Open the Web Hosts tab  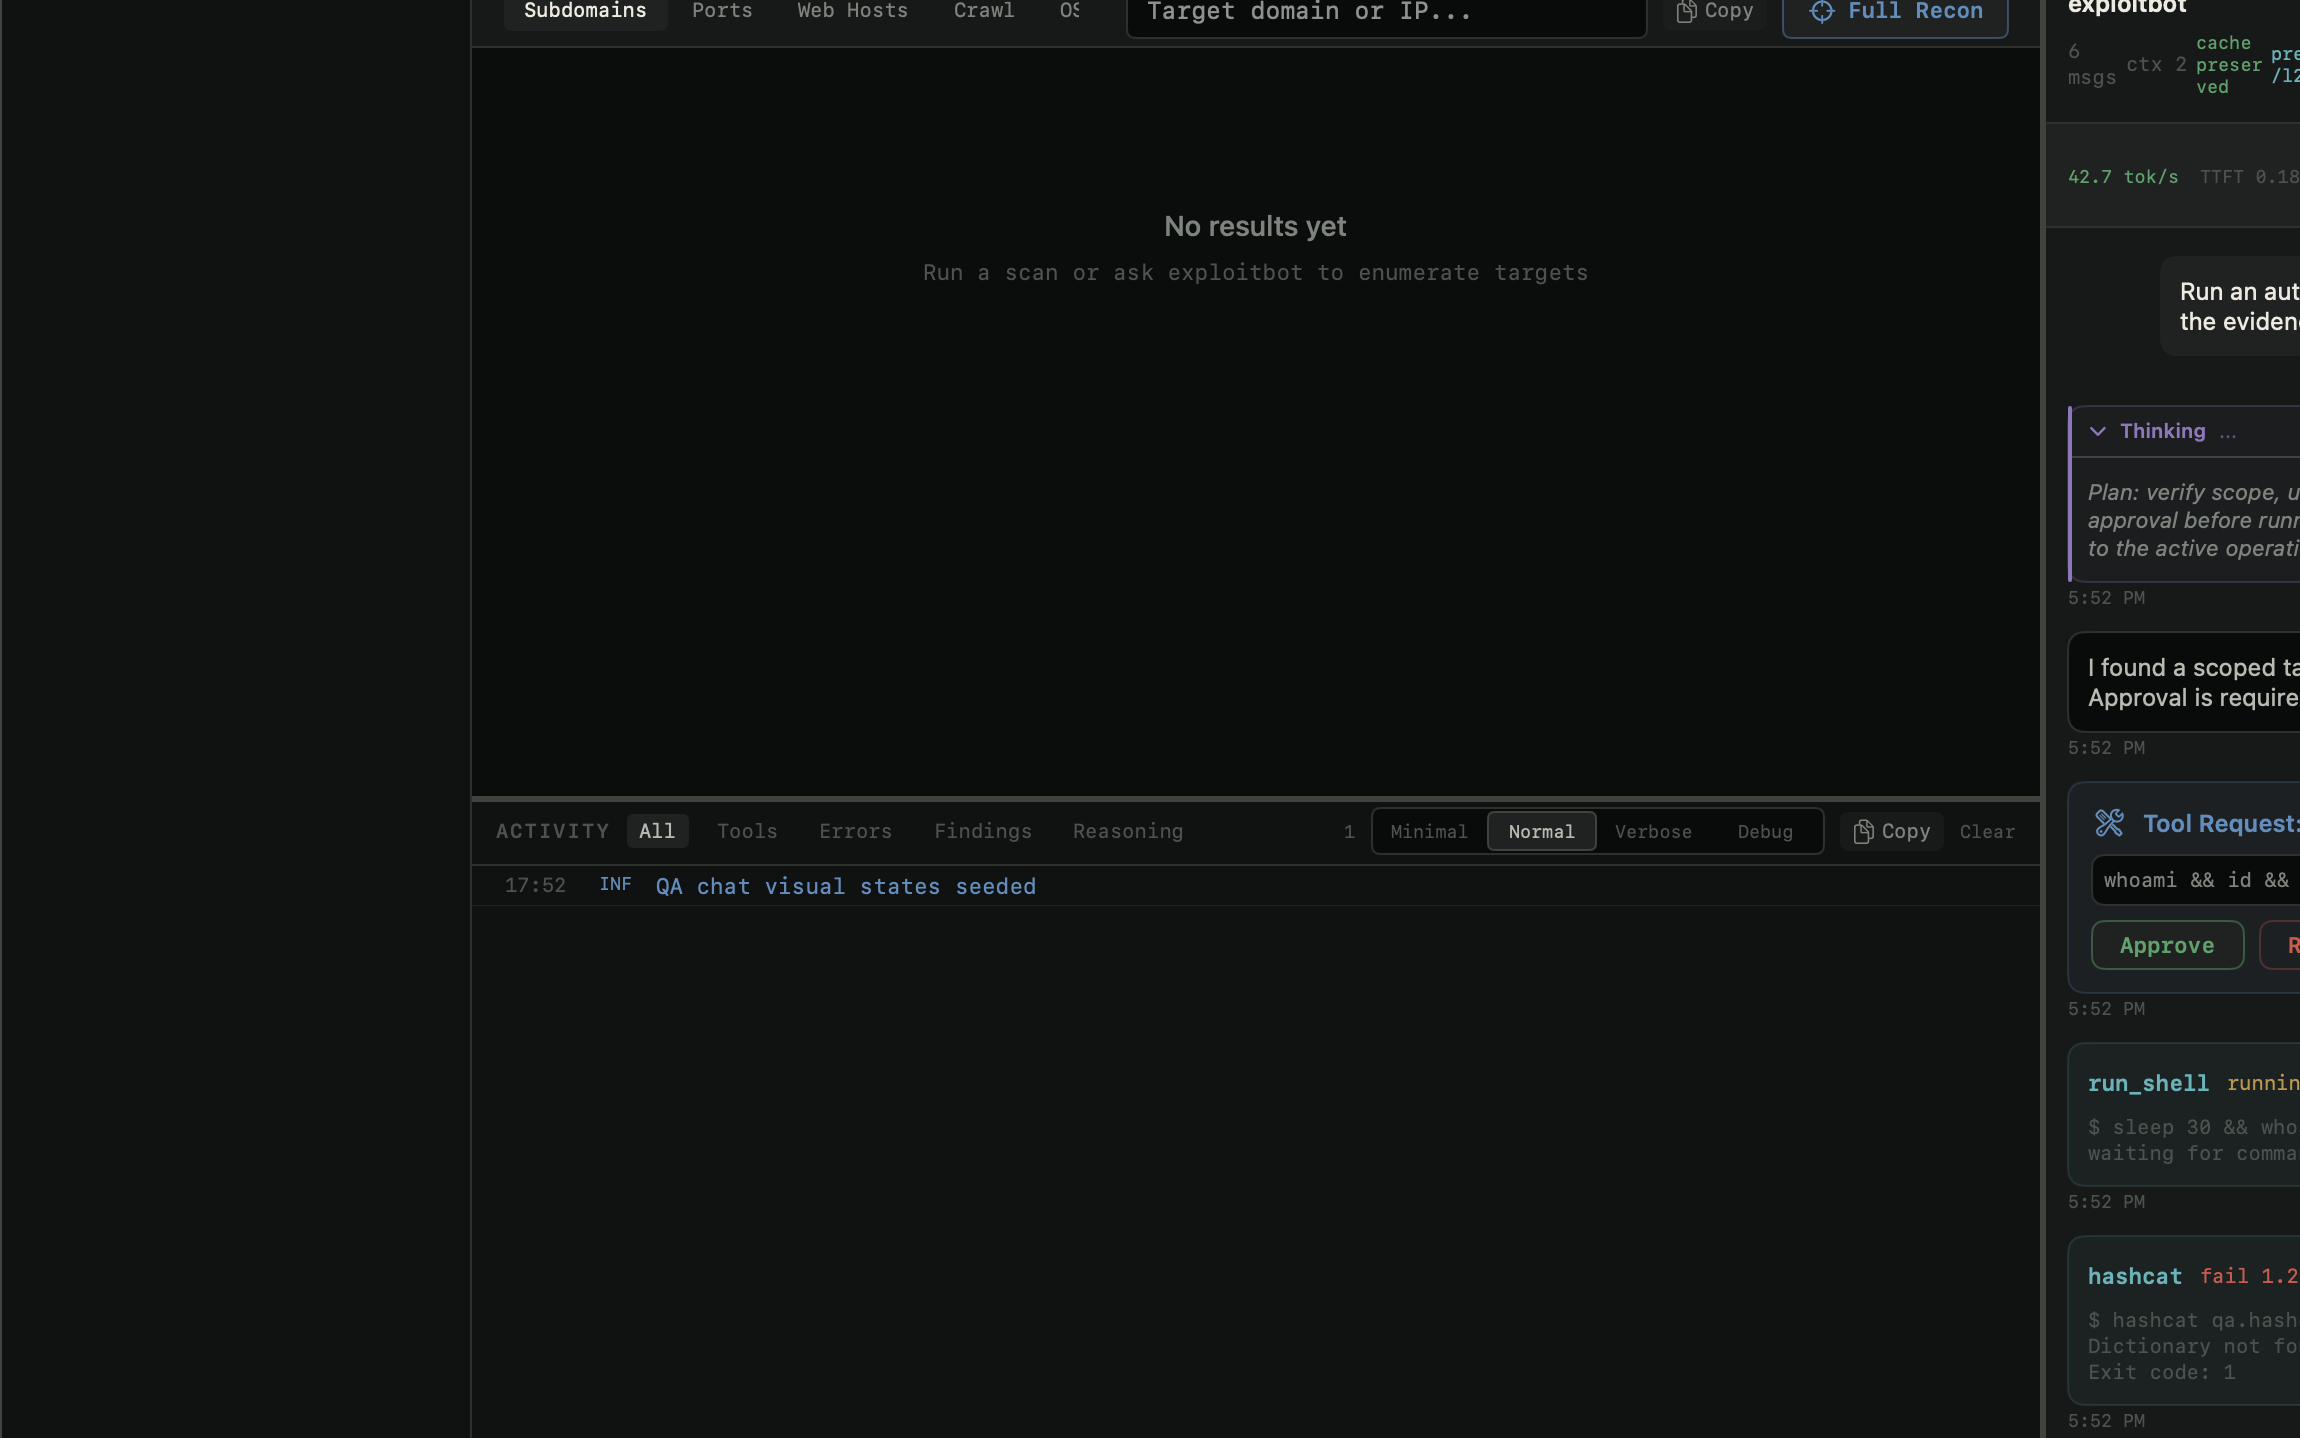coord(852,12)
